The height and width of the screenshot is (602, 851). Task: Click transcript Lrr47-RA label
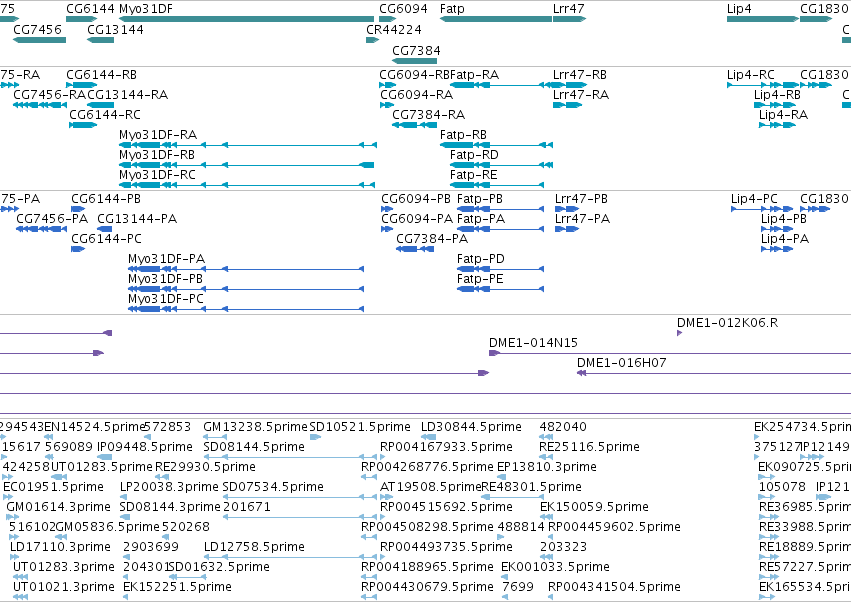click(581, 94)
